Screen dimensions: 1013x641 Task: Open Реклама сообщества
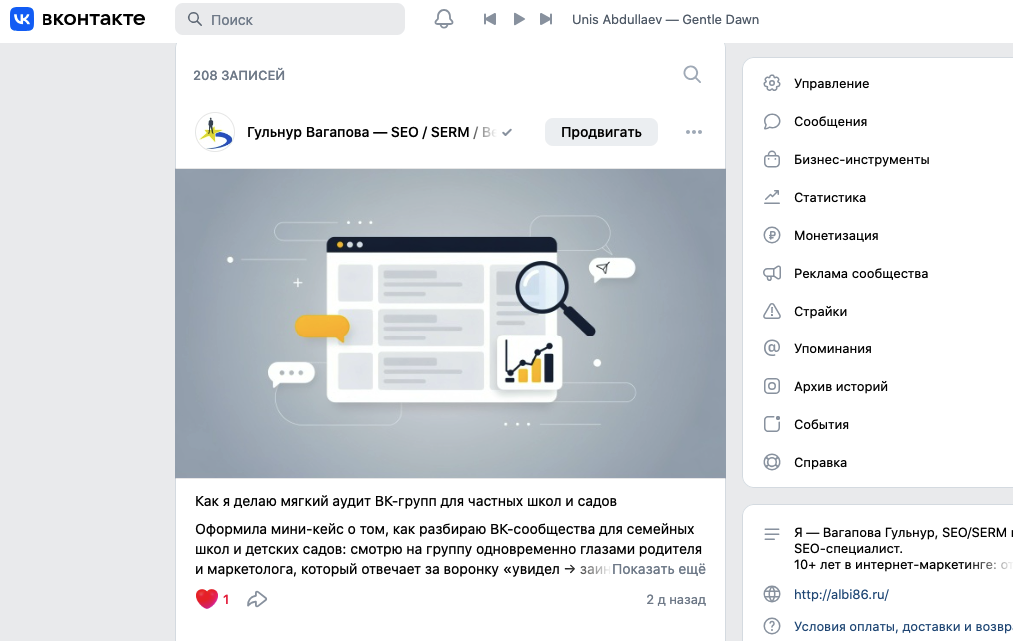tap(861, 273)
